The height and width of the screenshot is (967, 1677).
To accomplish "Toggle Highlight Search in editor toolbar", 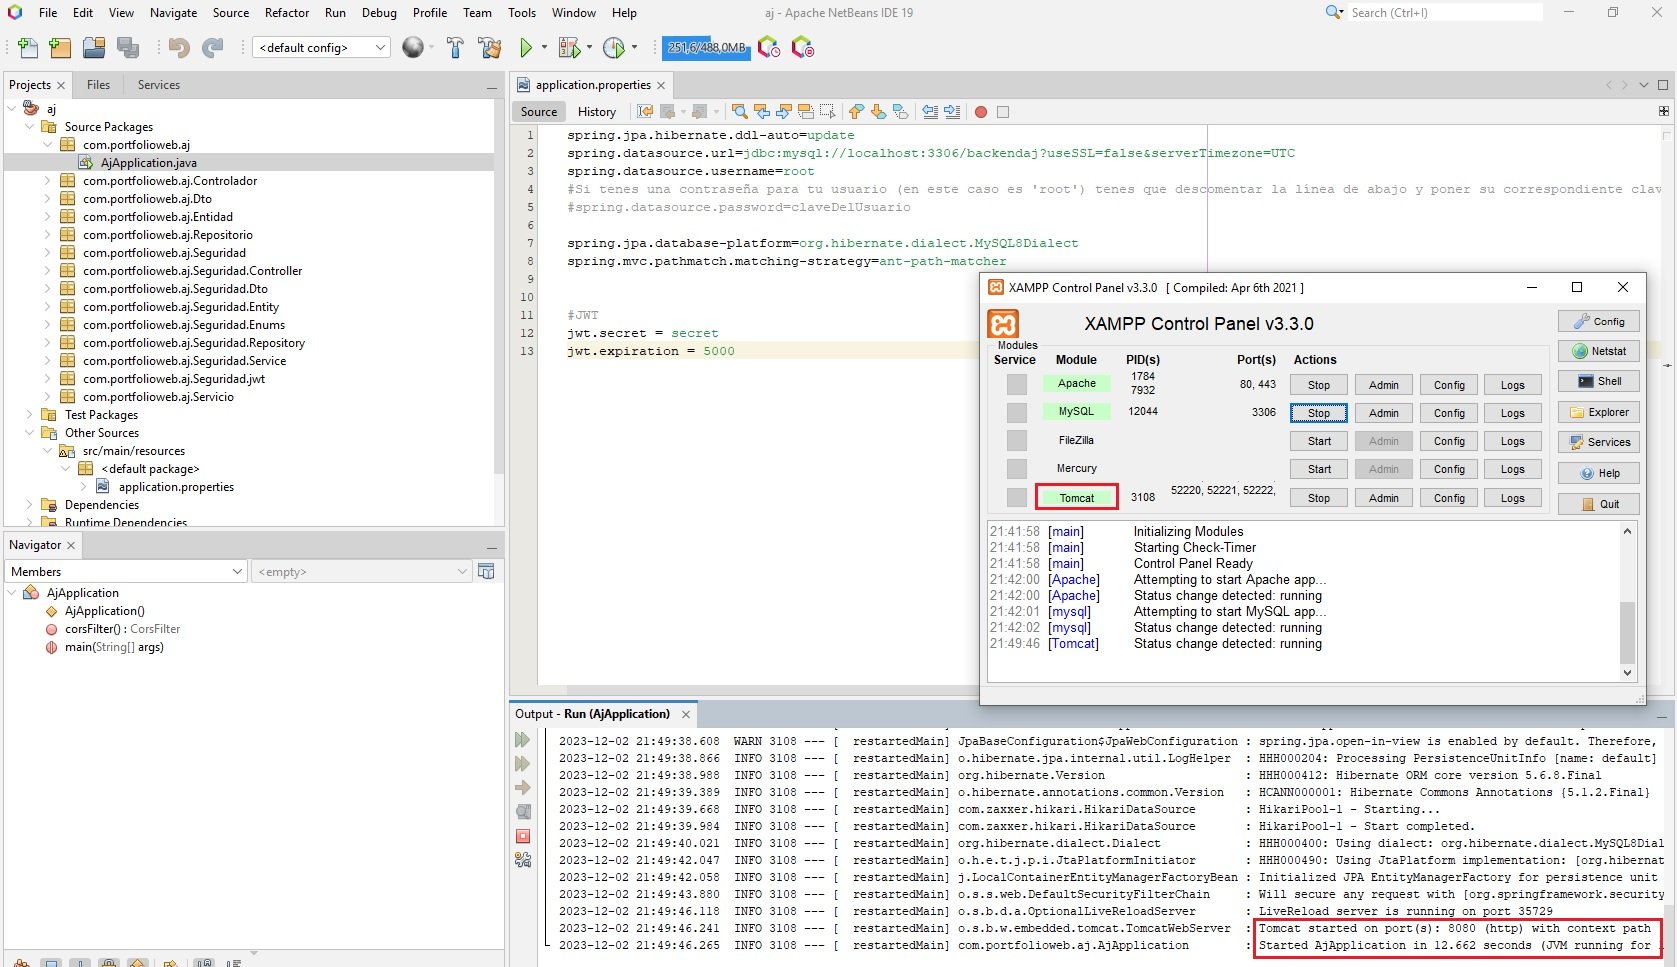I will [x=806, y=111].
